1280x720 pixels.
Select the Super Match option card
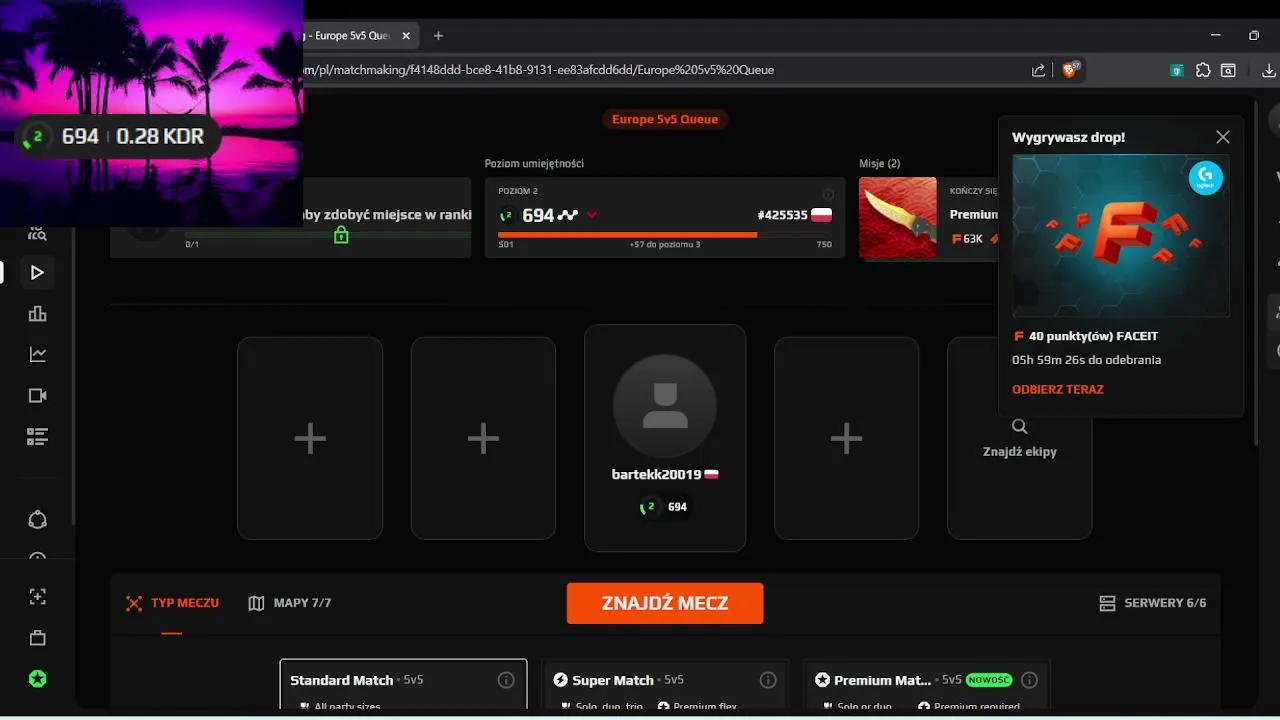[665, 685]
